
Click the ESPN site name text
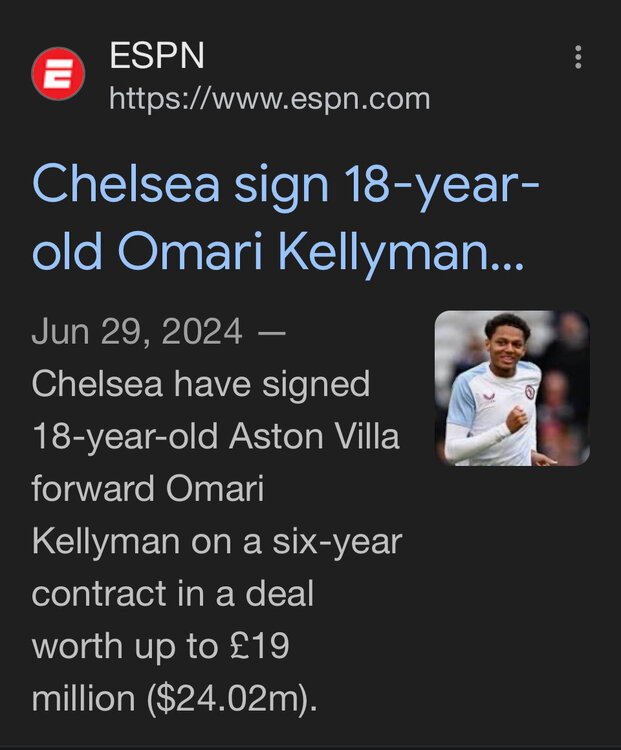[157, 55]
